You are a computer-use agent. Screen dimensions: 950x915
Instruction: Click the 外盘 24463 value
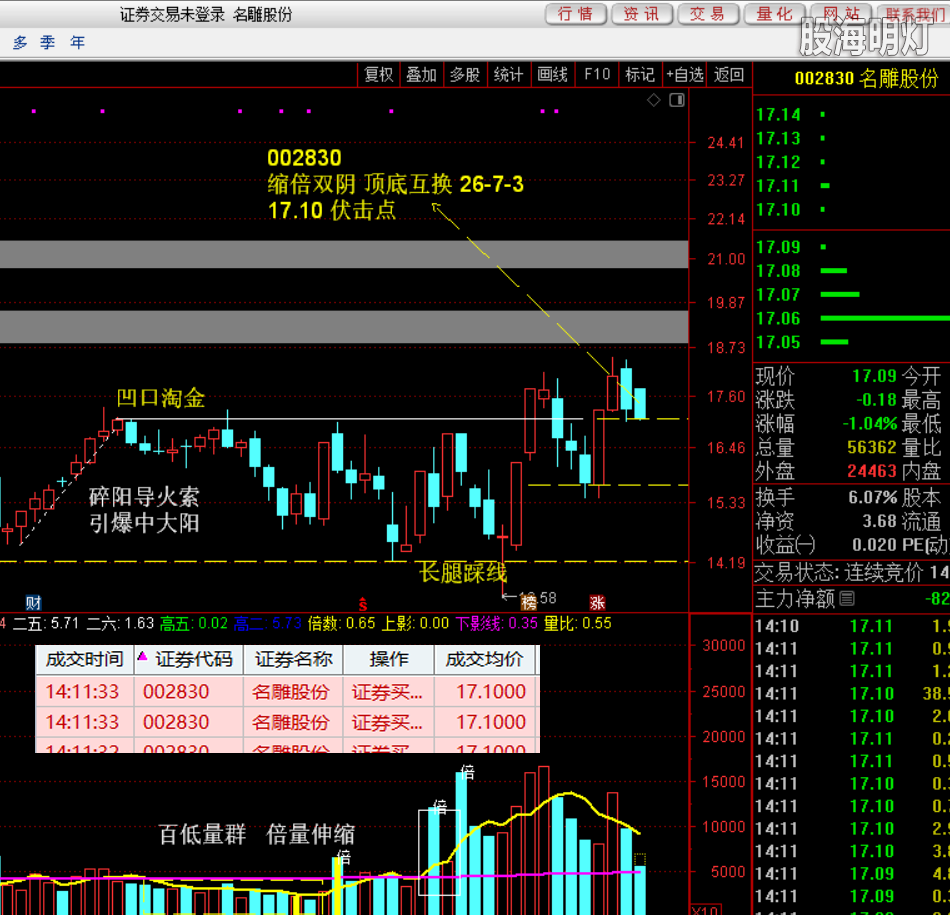pos(872,471)
